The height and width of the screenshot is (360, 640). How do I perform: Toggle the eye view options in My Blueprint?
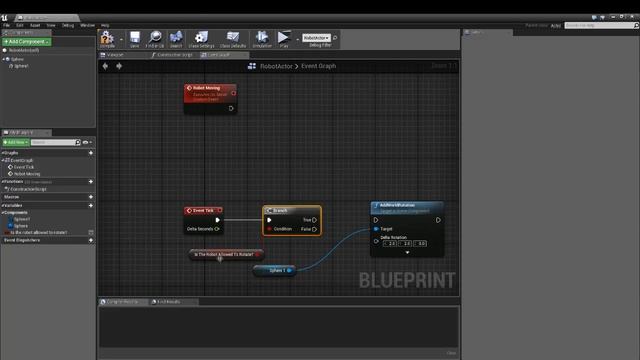(85, 142)
